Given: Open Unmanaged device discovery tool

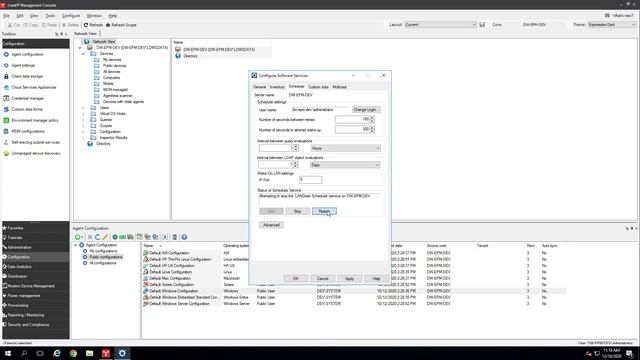Looking at the screenshot, I should click(x=36, y=153).
